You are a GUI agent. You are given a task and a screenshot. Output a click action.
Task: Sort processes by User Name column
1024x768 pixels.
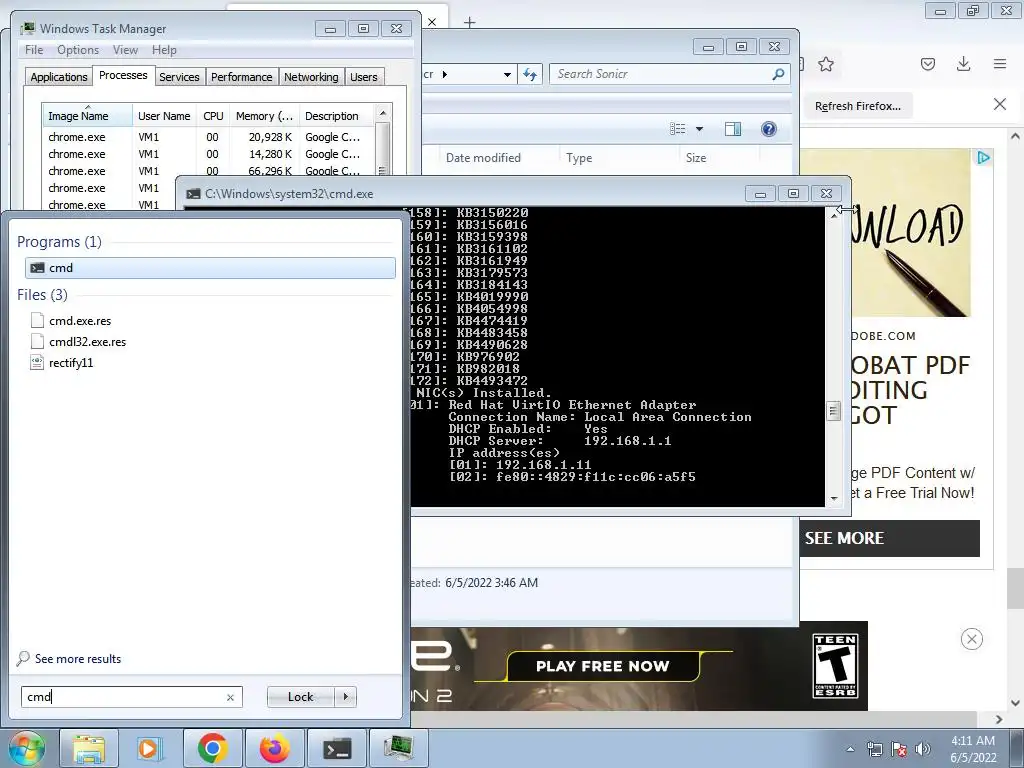(x=165, y=116)
